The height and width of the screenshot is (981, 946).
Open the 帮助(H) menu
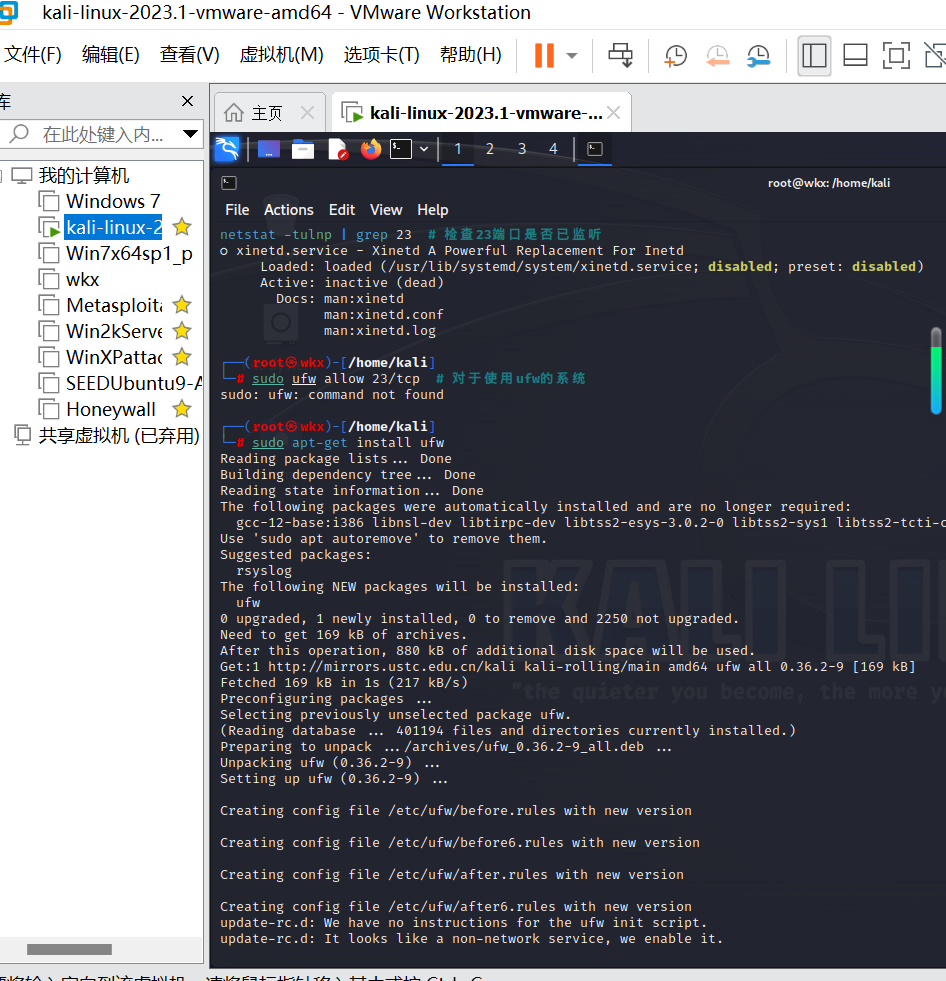(x=470, y=55)
